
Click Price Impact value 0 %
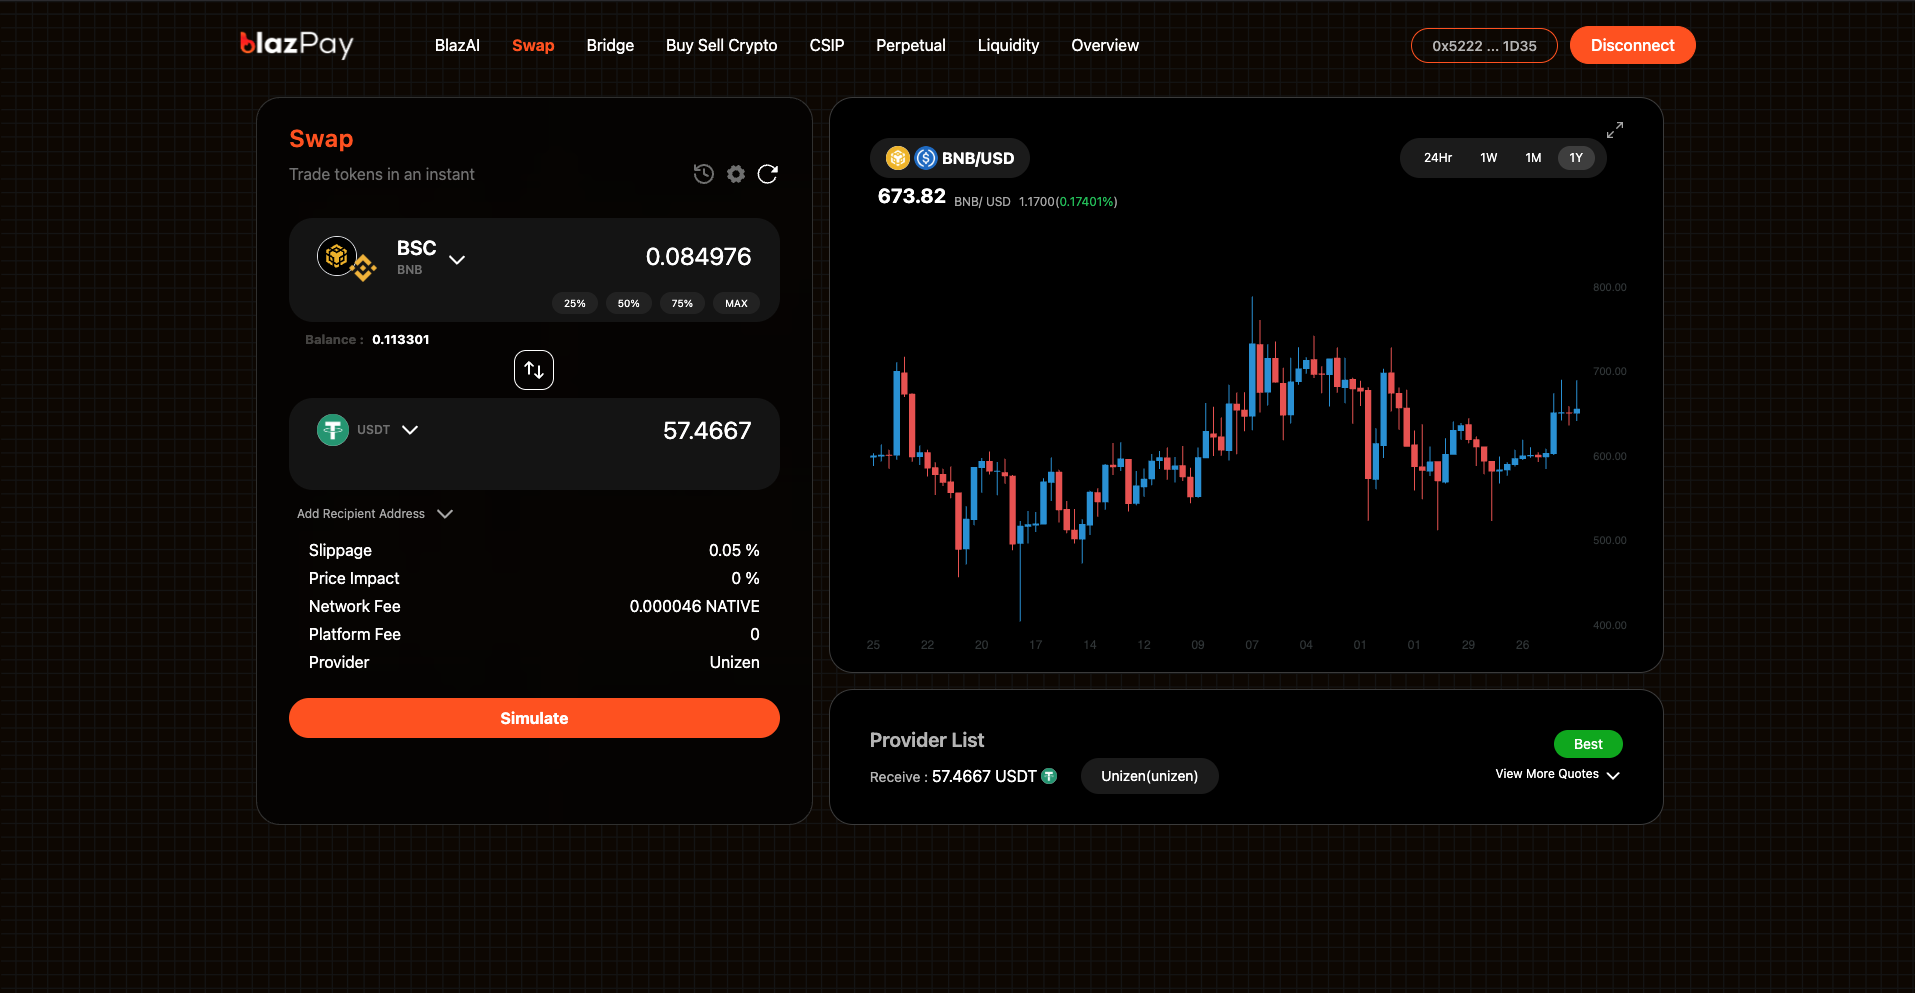745,578
